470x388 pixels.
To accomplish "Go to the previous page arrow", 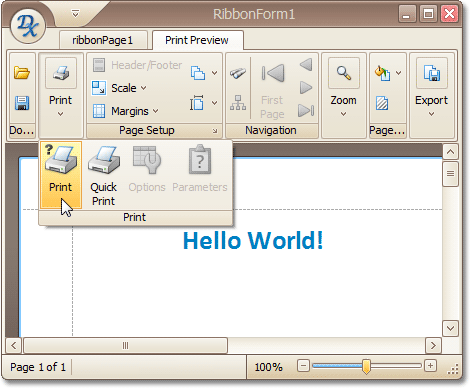I will 306,65.
